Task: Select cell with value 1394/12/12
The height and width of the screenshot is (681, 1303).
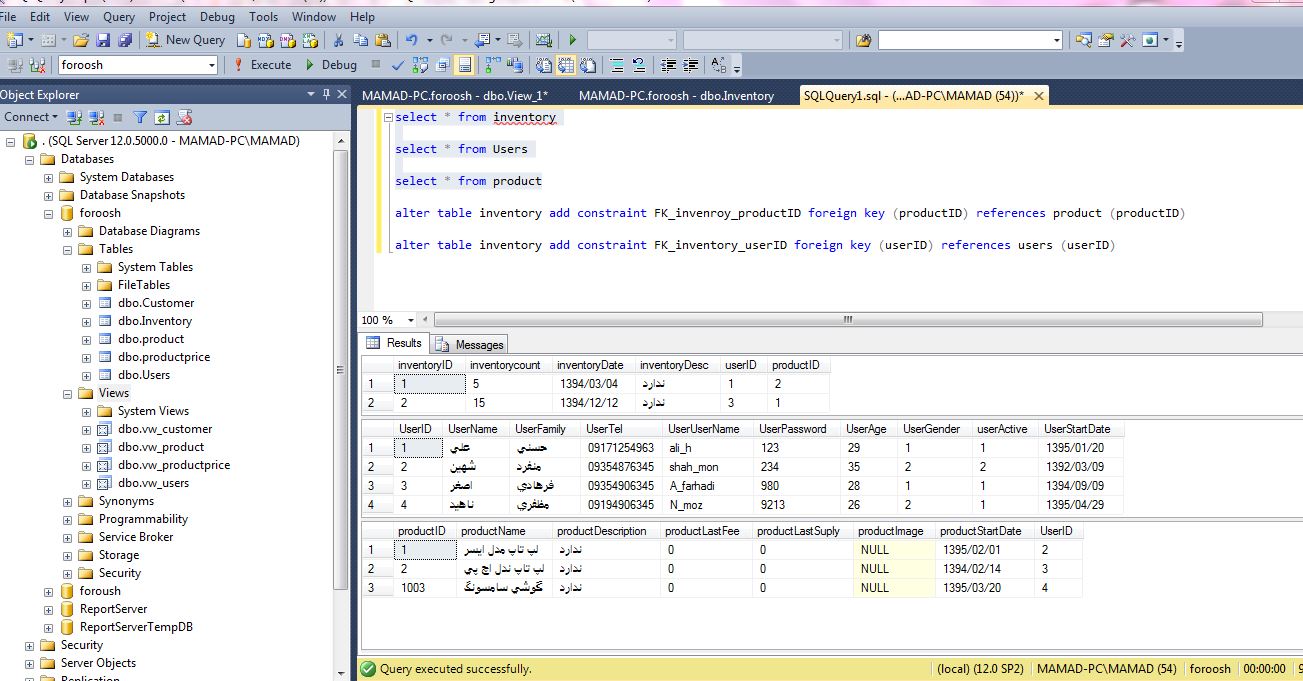Action: pos(593,403)
